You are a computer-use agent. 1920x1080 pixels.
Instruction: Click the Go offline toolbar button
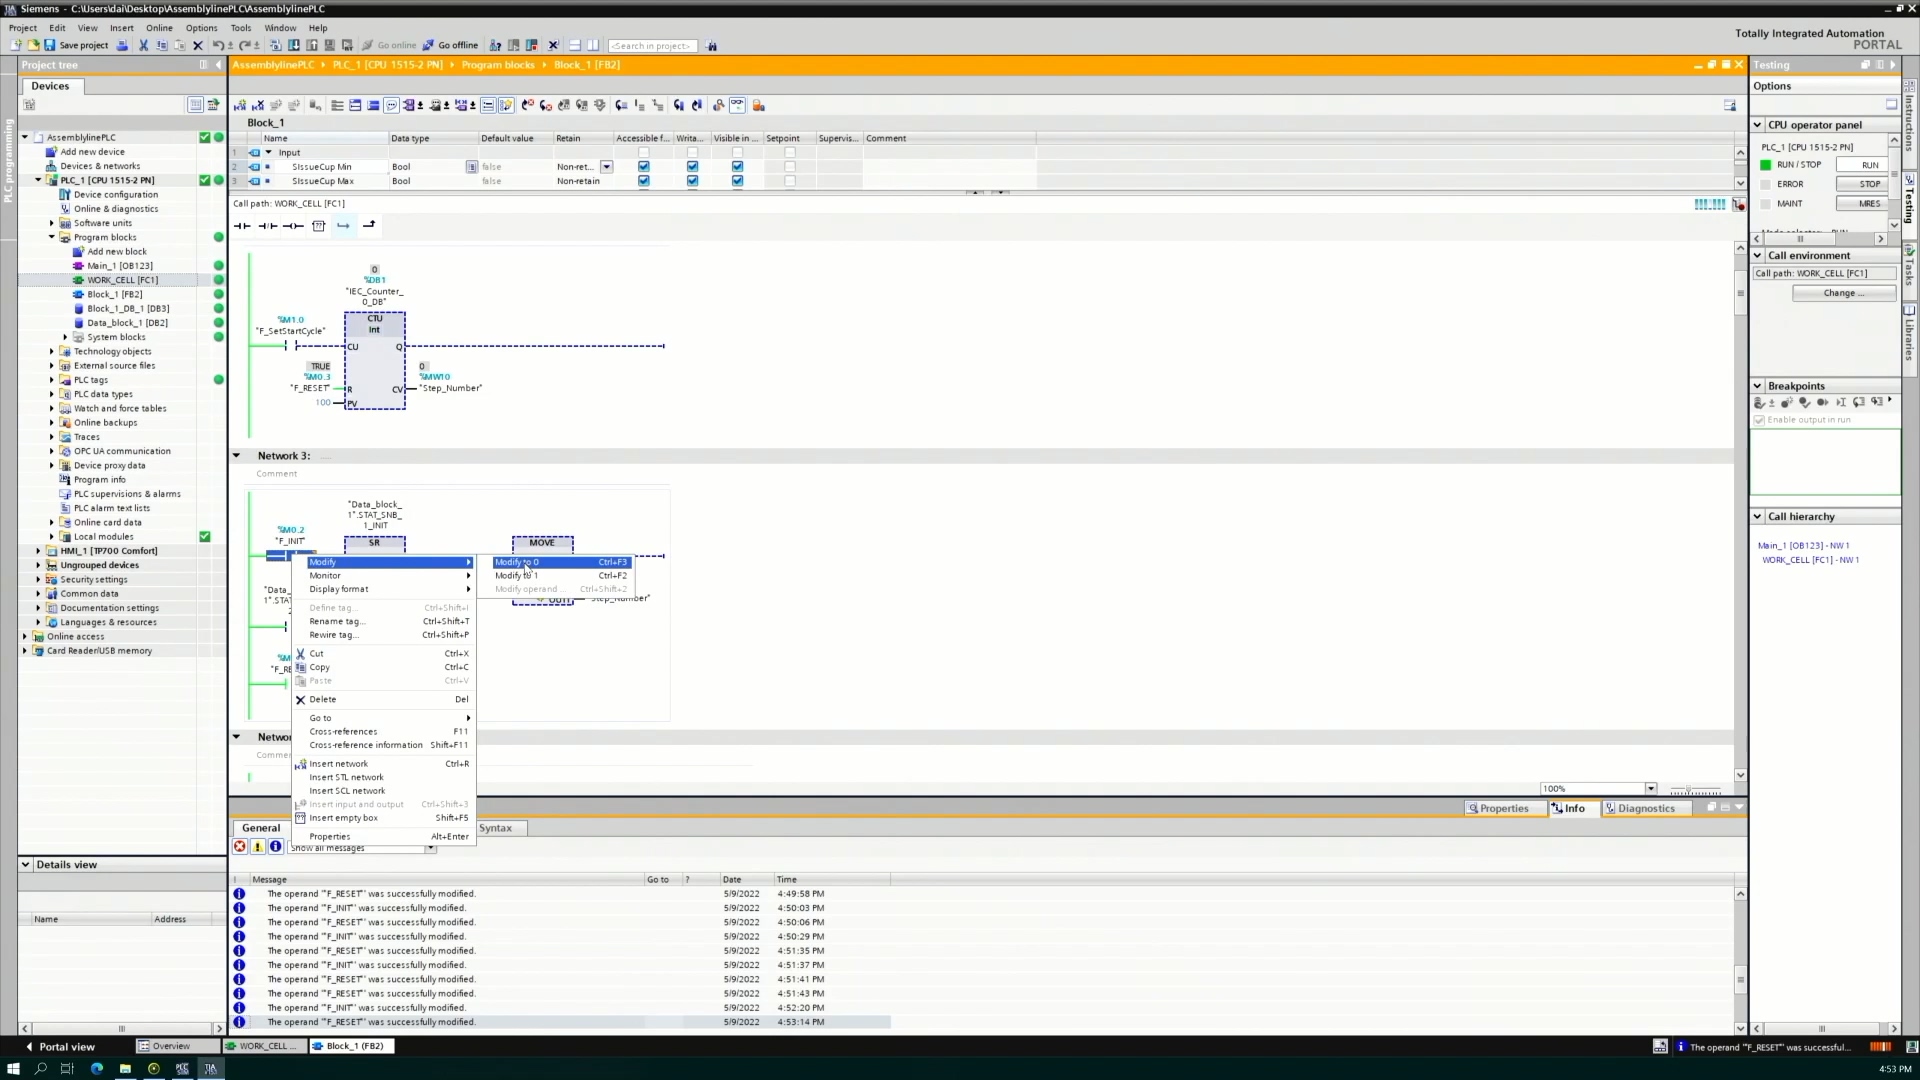click(x=450, y=45)
